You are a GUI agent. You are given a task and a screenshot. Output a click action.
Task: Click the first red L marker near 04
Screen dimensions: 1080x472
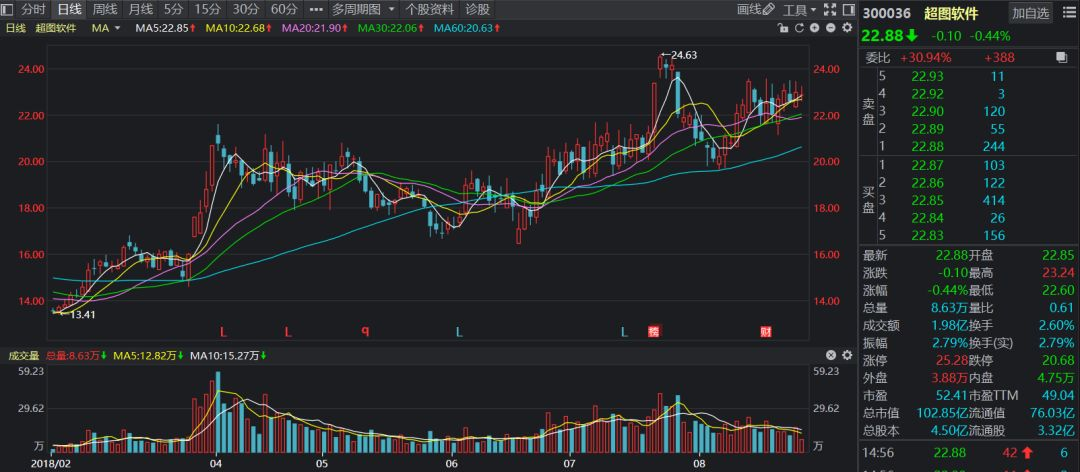tap(223, 332)
